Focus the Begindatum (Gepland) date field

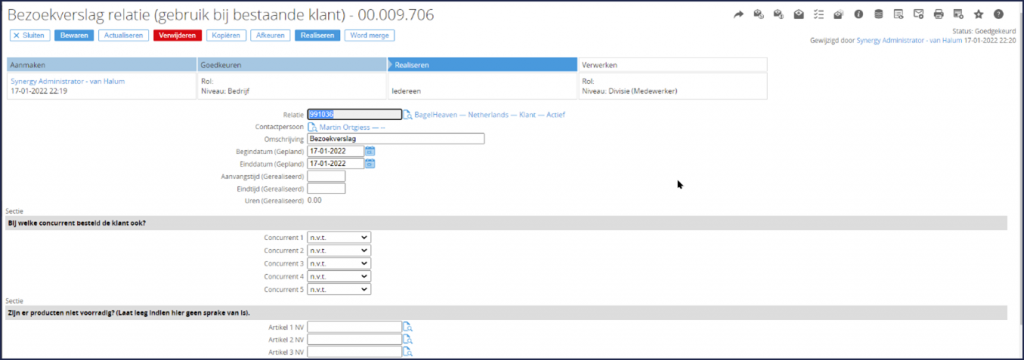(336, 152)
